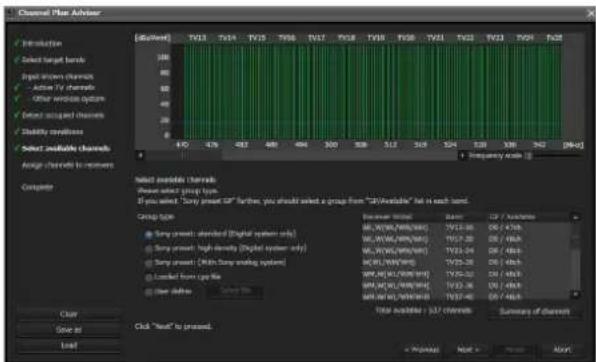This screenshot has width=596, height=362.
Task: Click the TV17 label above the spectrum
Action: pyautogui.click(x=316, y=38)
